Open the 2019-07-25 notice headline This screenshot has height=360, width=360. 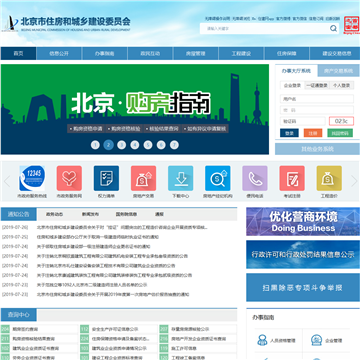point(98,237)
